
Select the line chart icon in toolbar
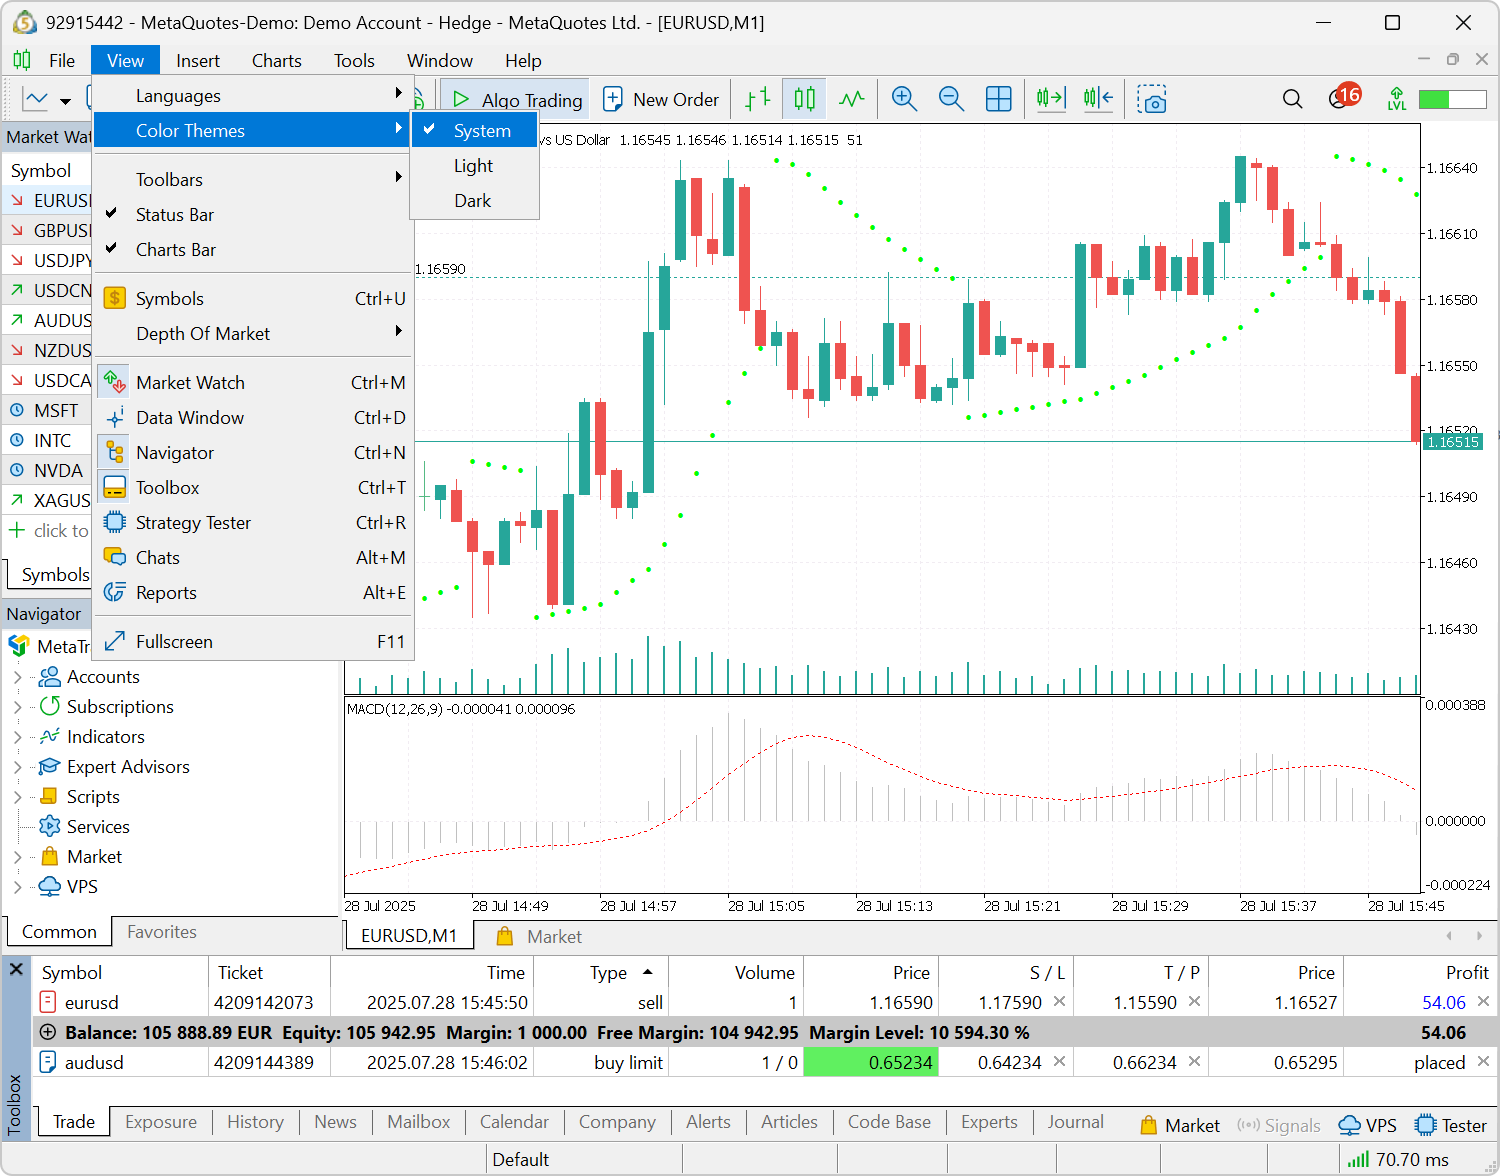(x=851, y=98)
